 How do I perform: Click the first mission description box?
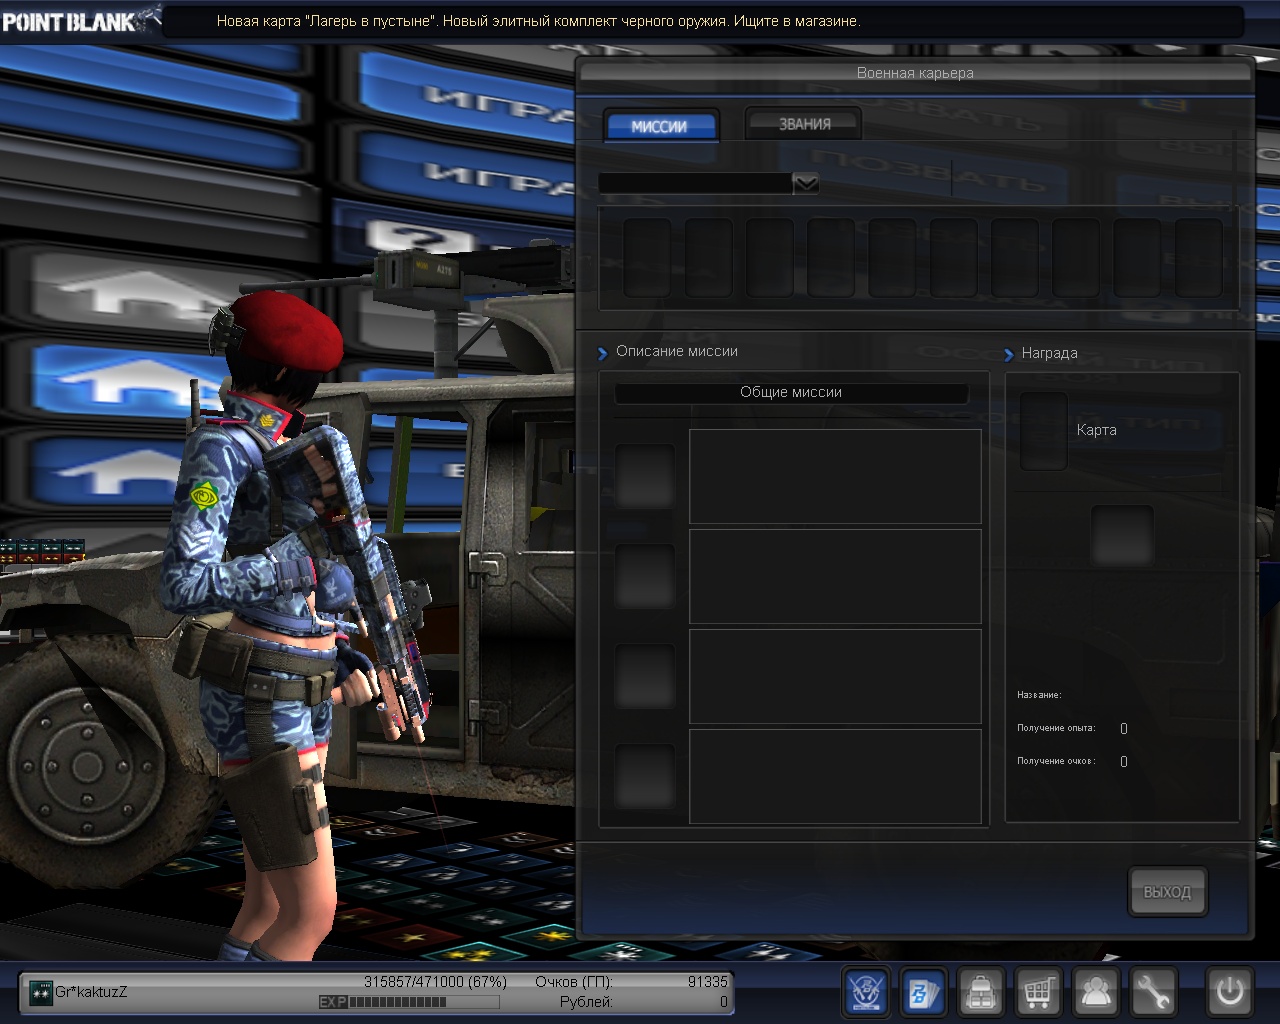pos(835,477)
